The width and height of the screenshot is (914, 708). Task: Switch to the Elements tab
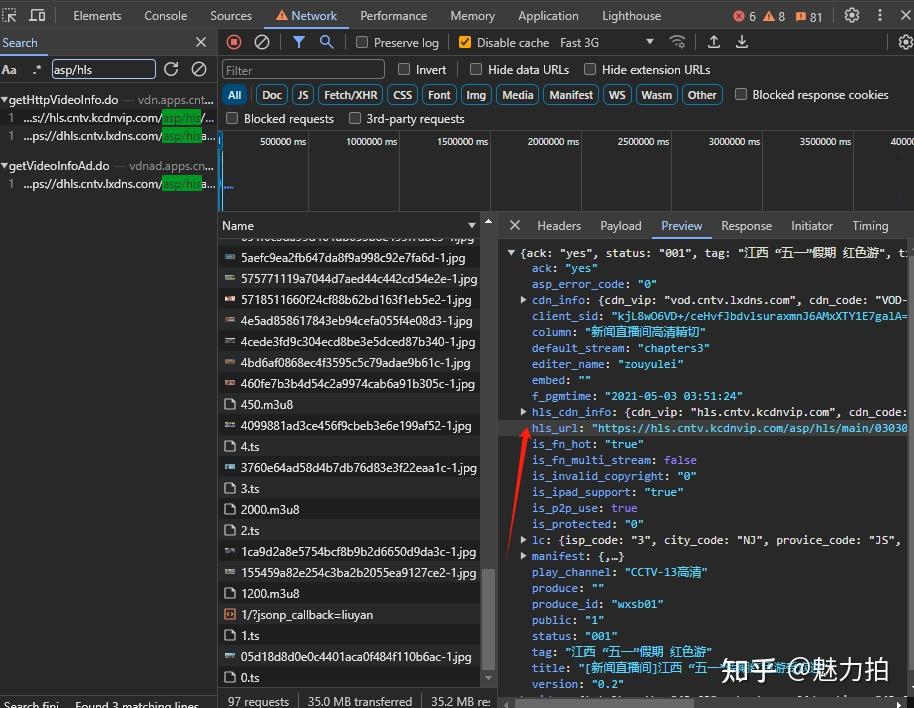click(x=97, y=16)
